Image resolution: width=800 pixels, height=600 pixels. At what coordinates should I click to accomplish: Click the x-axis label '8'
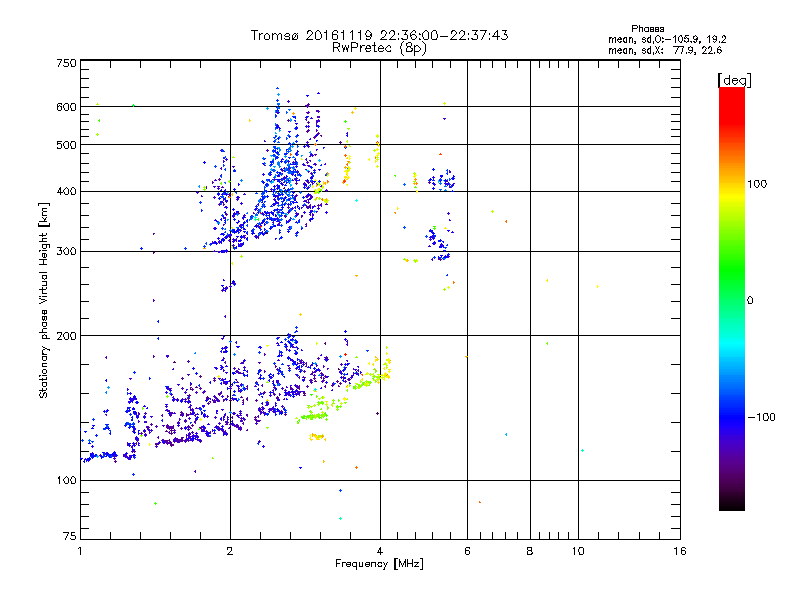530,551
